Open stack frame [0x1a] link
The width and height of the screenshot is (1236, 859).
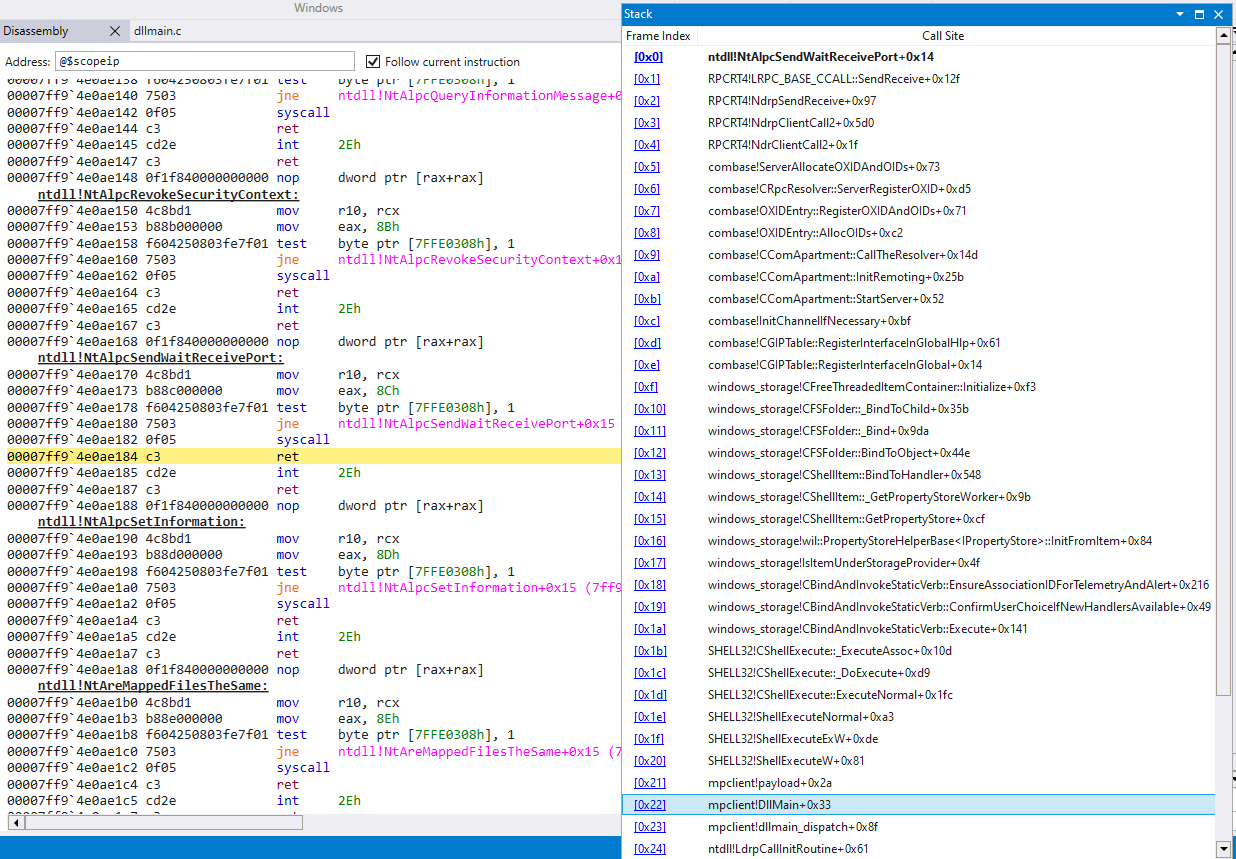[x=650, y=629]
